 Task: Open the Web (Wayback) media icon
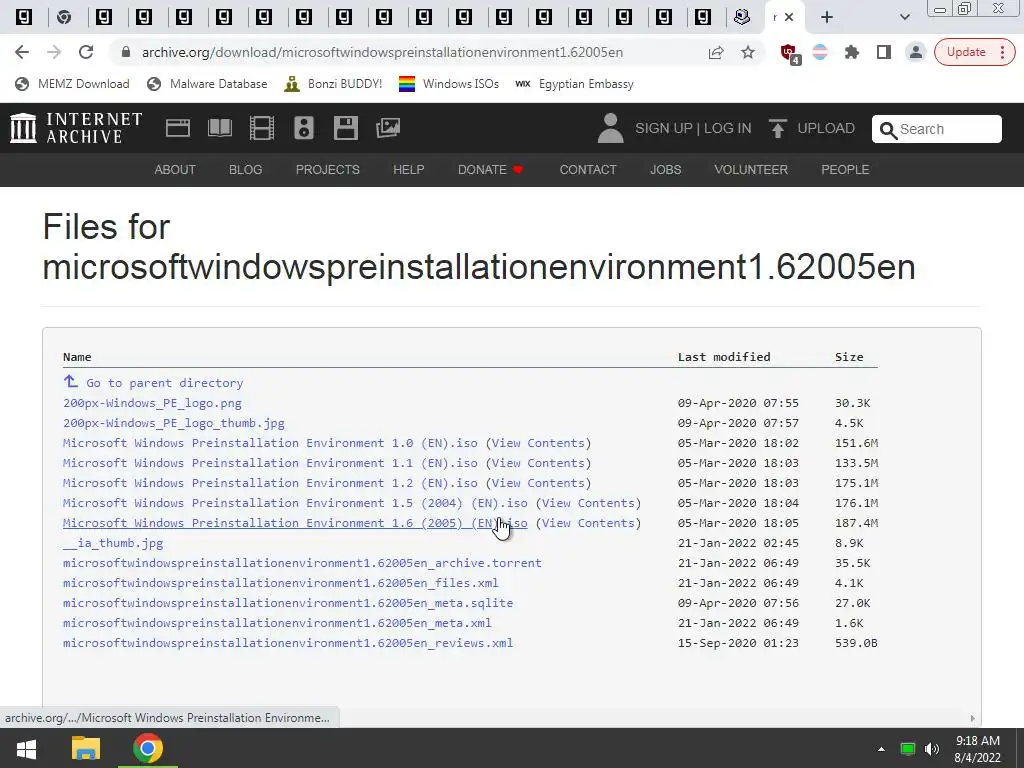(x=178, y=128)
